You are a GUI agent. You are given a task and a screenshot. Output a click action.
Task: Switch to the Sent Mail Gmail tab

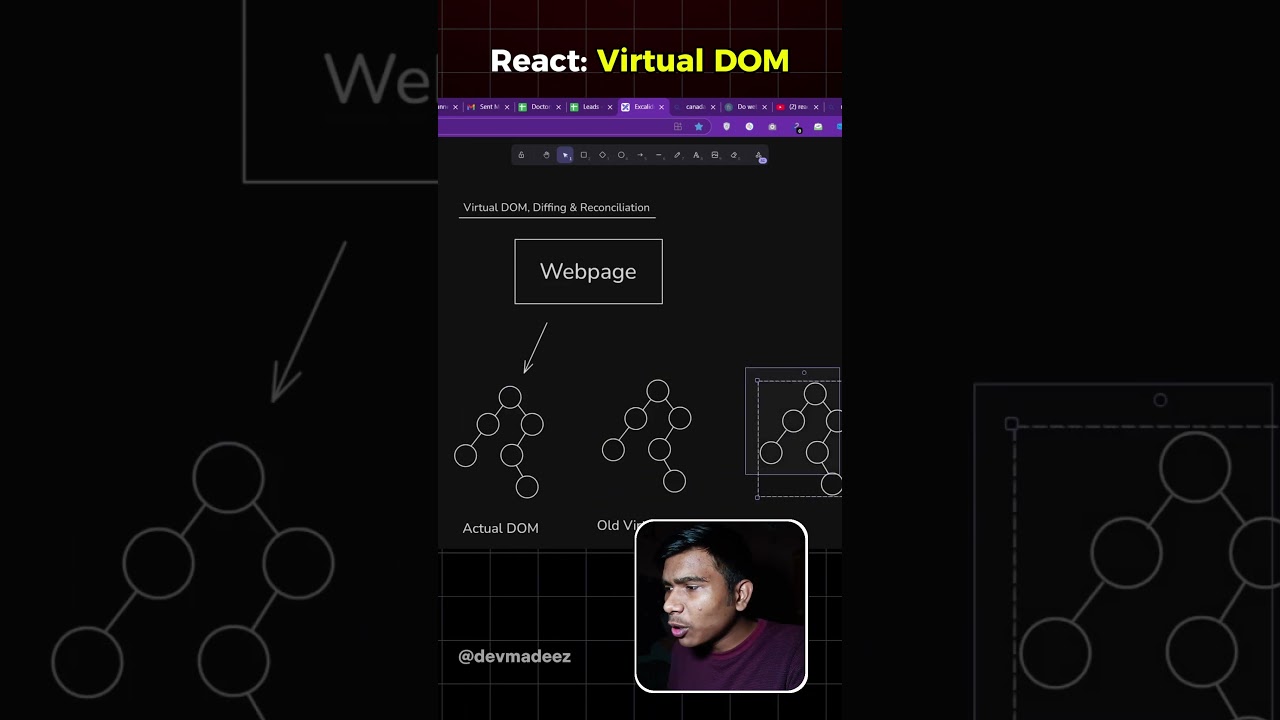click(x=487, y=107)
